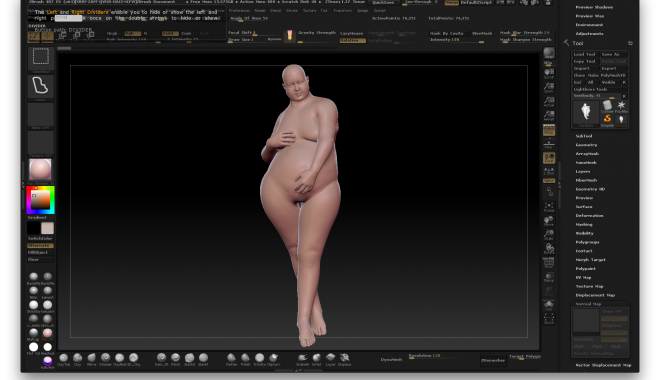Click the SwitchColor button
The height and width of the screenshot is (380, 660).
coord(40,239)
